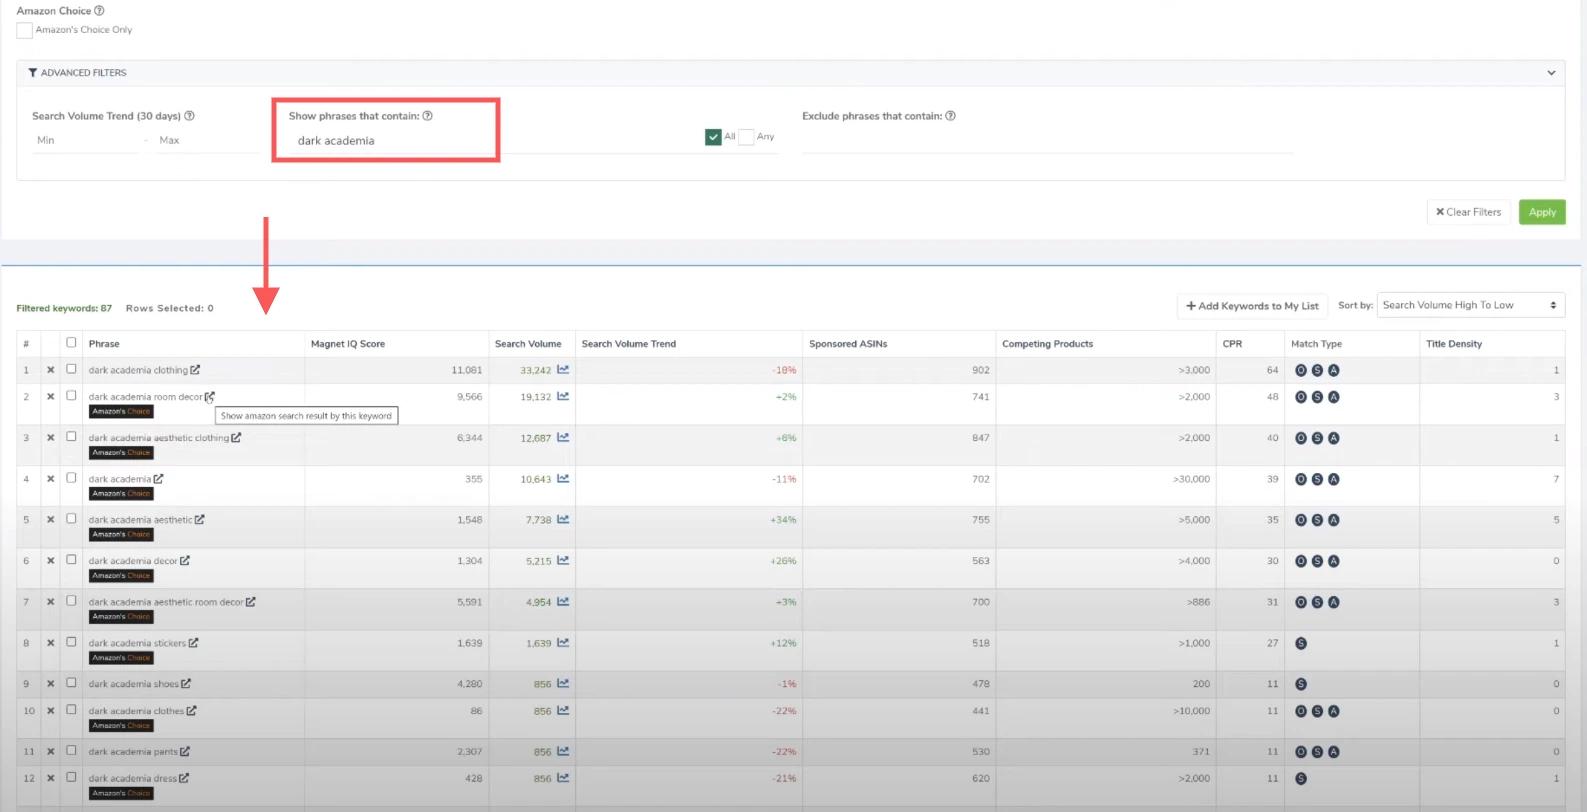Check the Any phrase match option
1587x812 pixels.
click(746, 137)
